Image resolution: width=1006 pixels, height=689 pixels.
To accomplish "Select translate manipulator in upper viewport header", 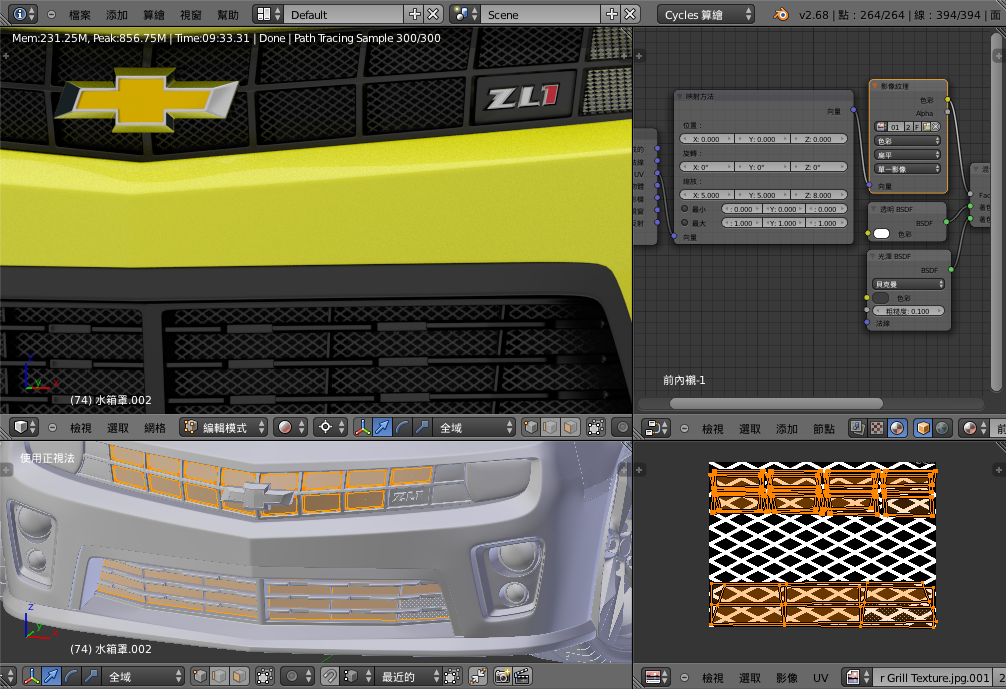I will (x=382, y=427).
